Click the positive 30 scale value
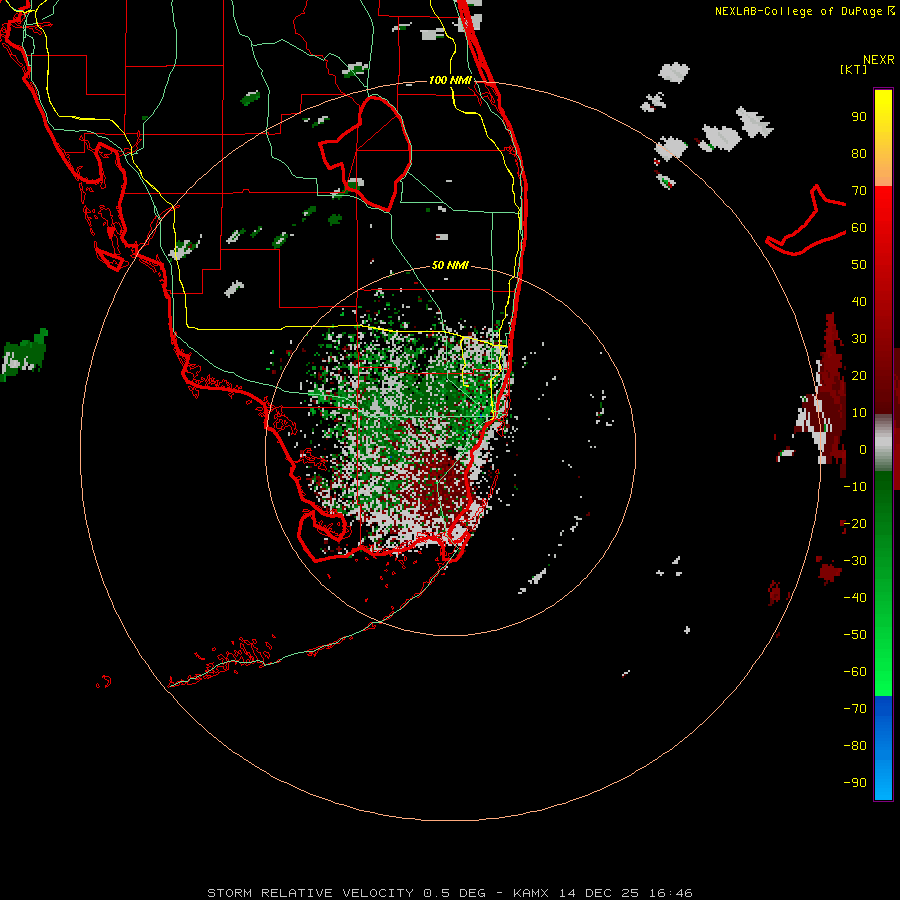 (x=859, y=339)
